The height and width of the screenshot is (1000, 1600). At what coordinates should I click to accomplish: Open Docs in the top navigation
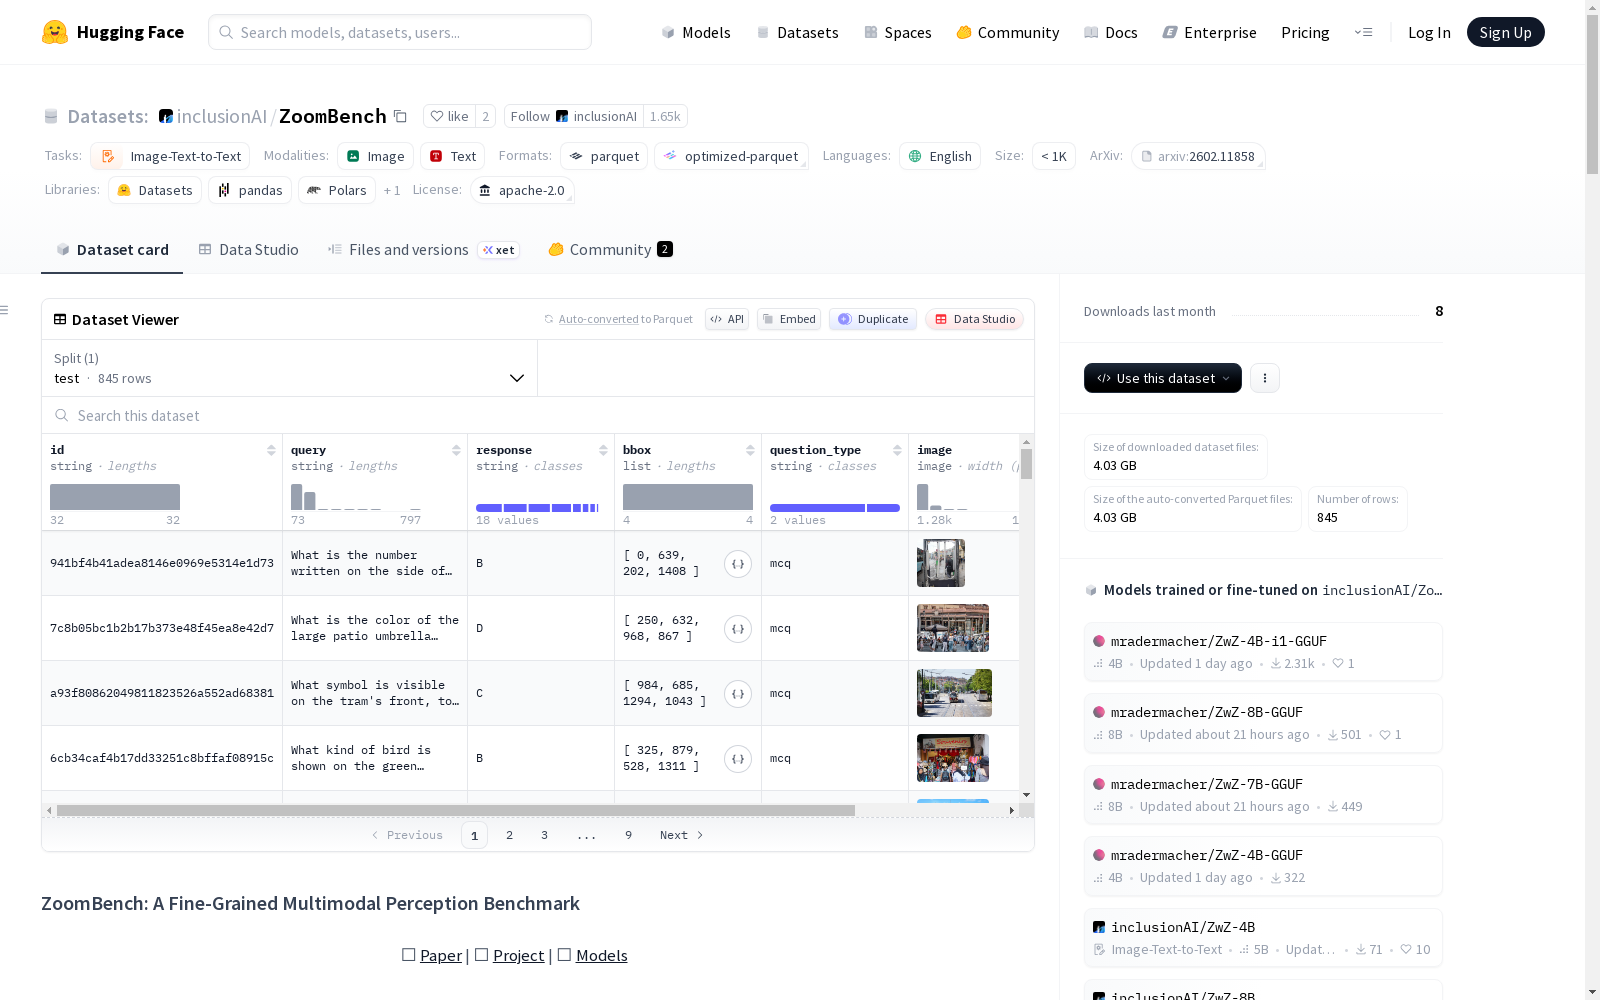(x=1111, y=32)
